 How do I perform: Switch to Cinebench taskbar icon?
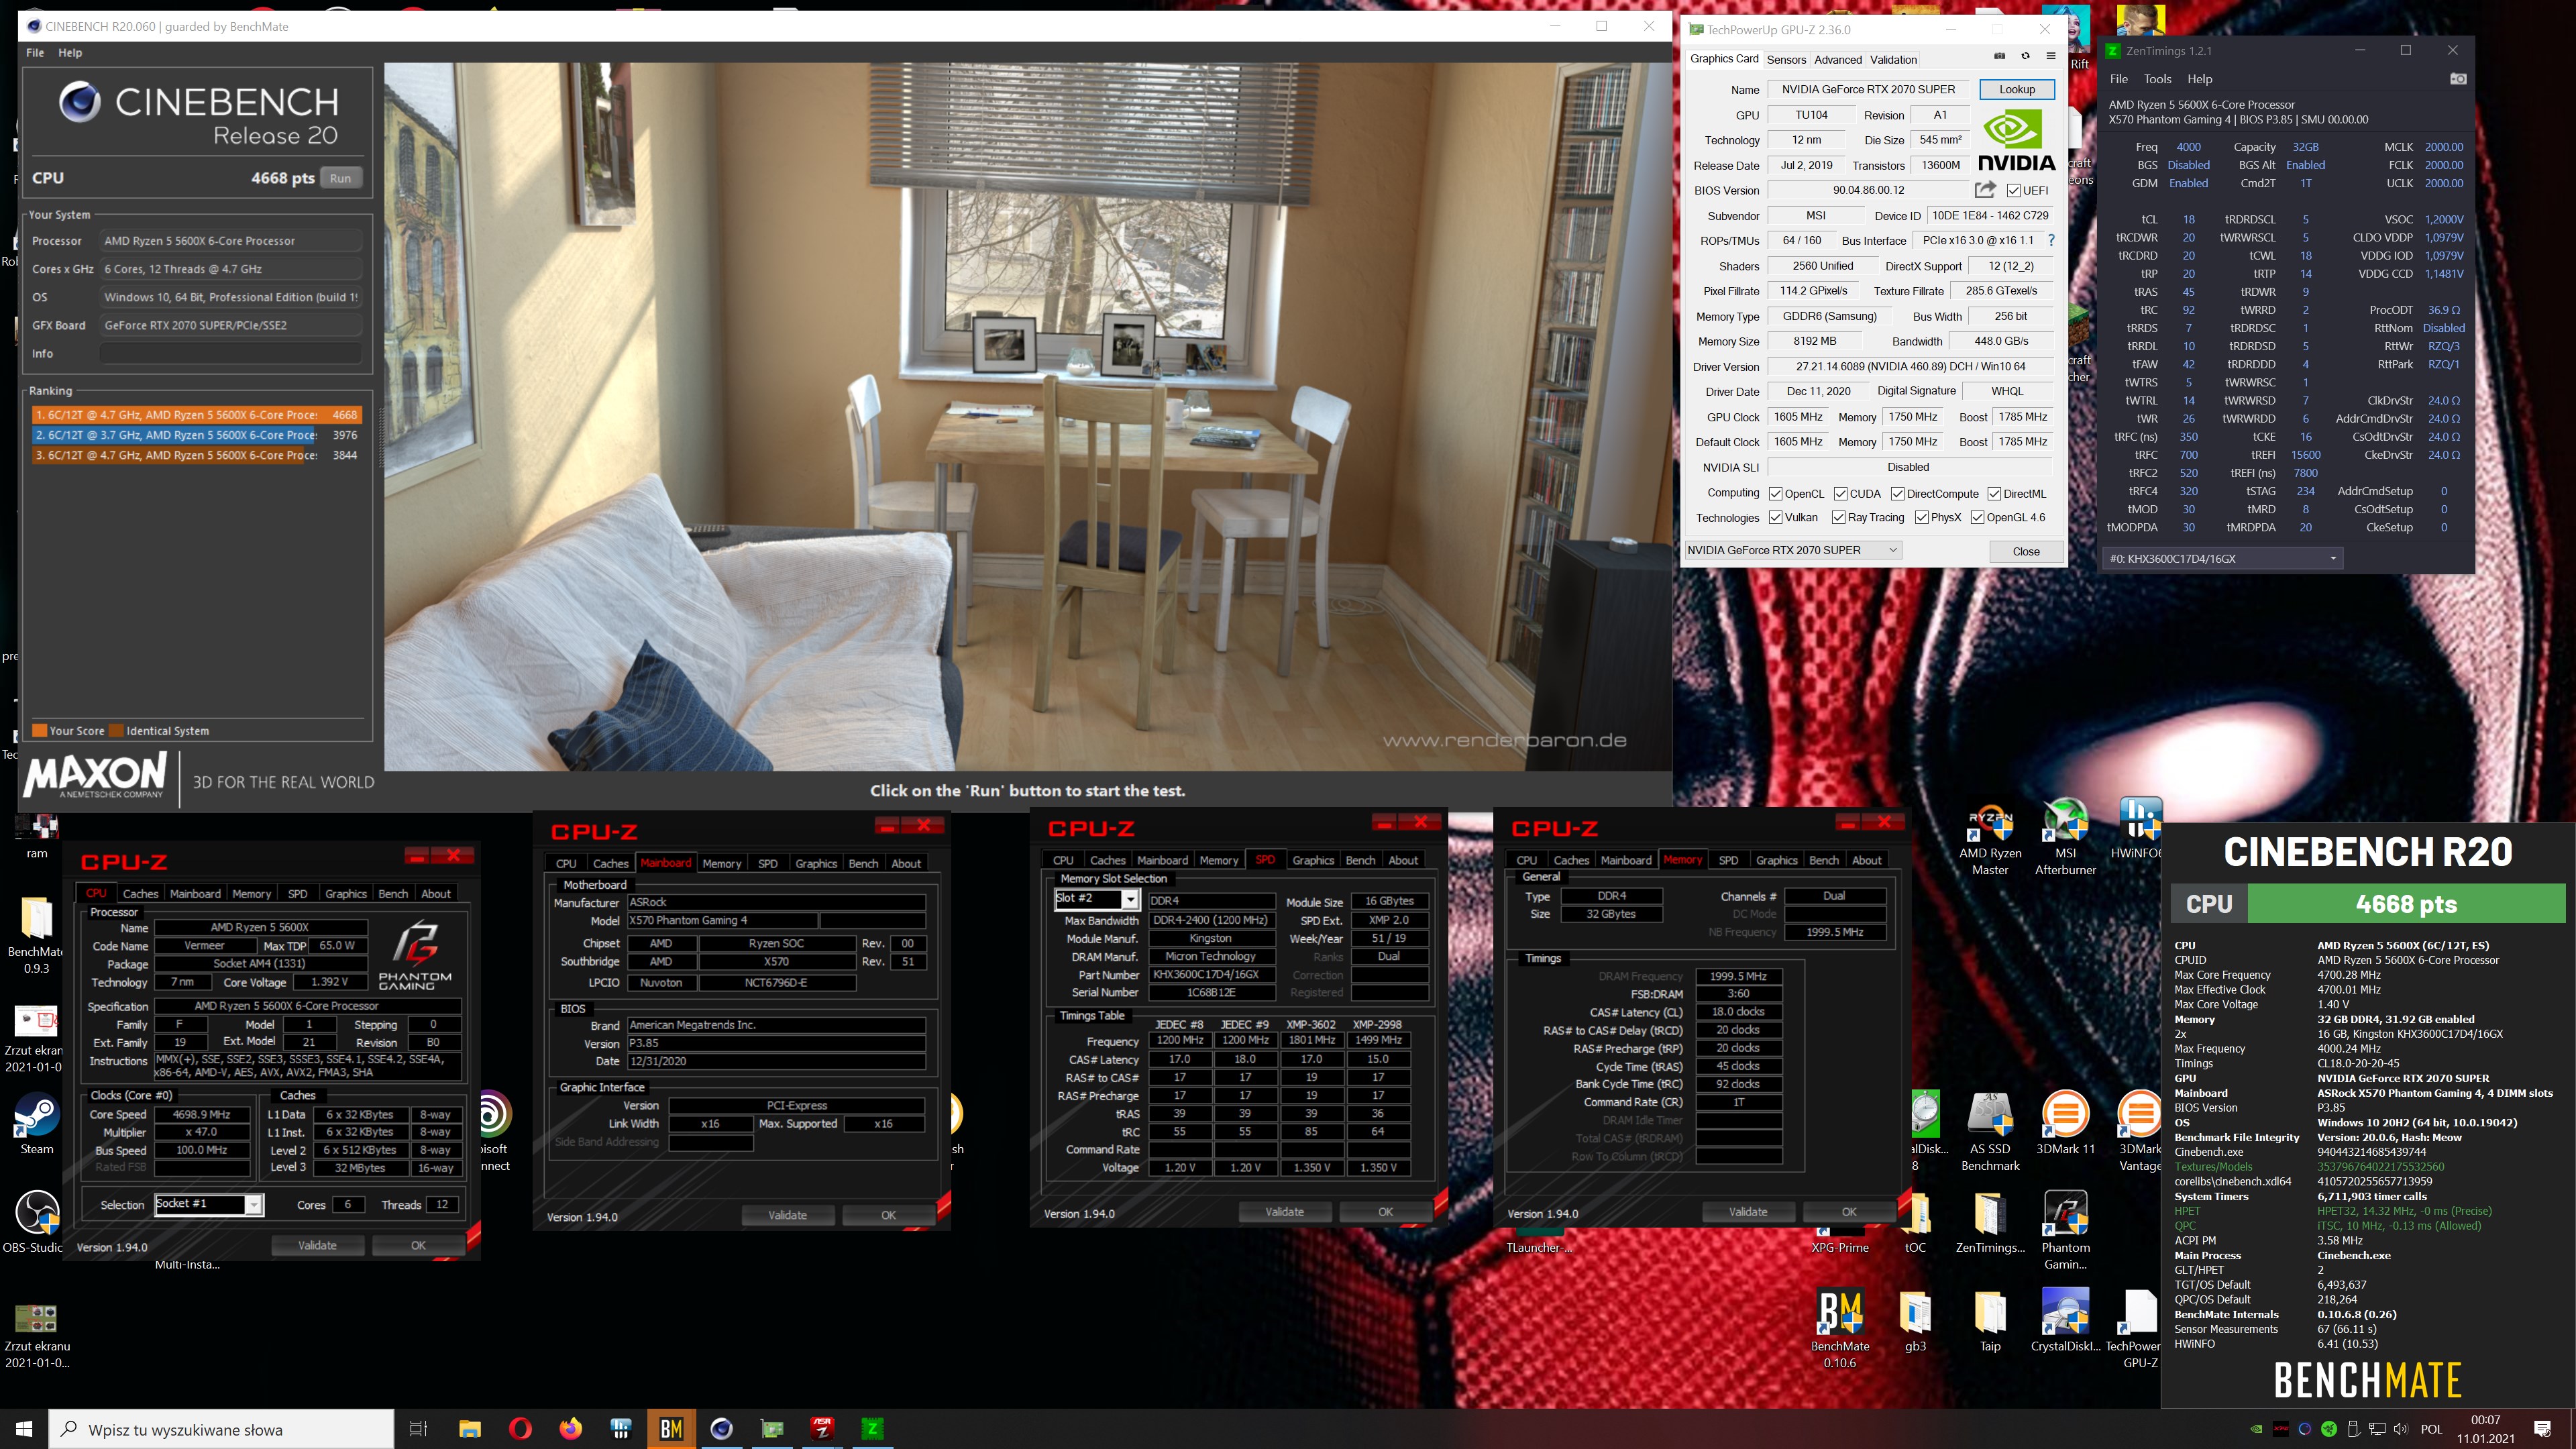click(x=722, y=1429)
